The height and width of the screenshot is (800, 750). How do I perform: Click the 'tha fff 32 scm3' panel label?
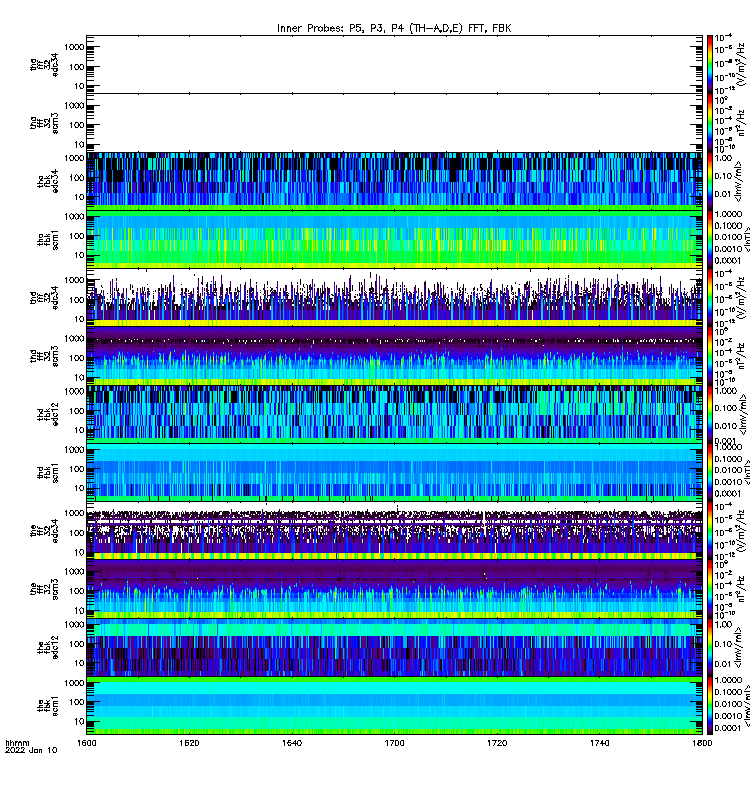pyautogui.click(x=44, y=123)
